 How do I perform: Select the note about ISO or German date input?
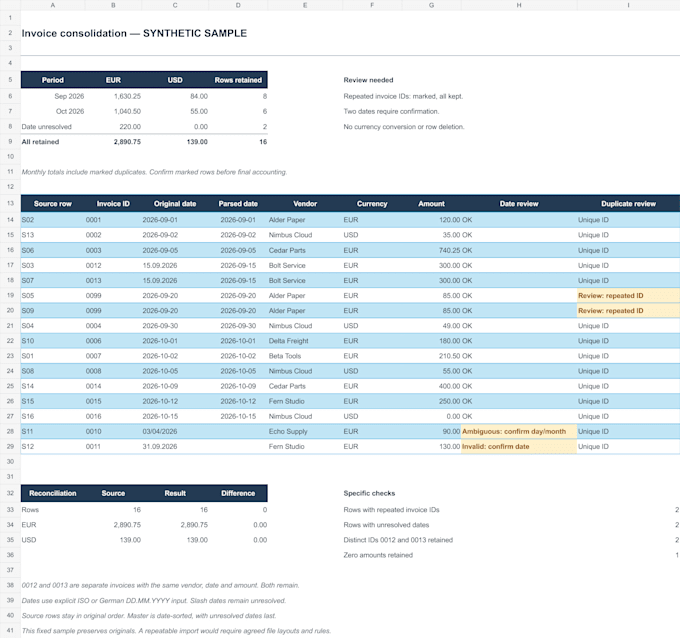154,601
